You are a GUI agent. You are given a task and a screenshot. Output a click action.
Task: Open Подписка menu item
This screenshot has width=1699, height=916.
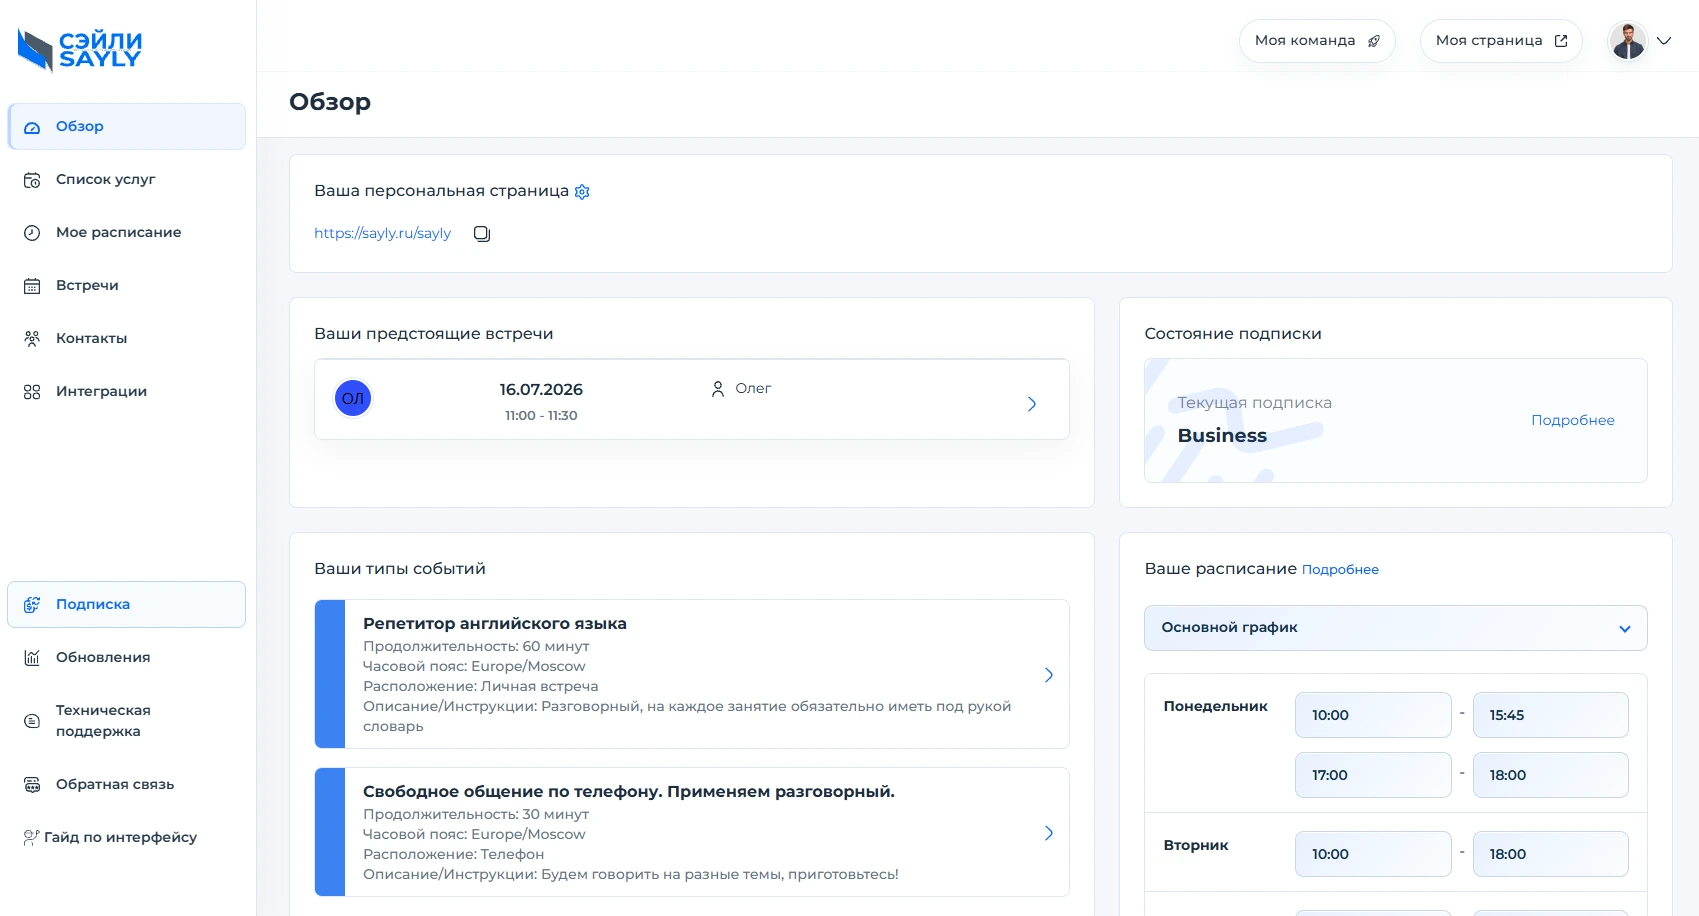(x=126, y=605)
